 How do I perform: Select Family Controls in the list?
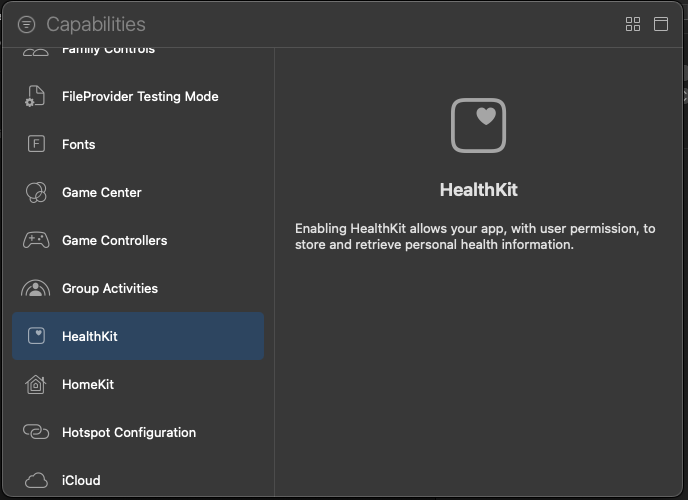click(x=108, y=50)
